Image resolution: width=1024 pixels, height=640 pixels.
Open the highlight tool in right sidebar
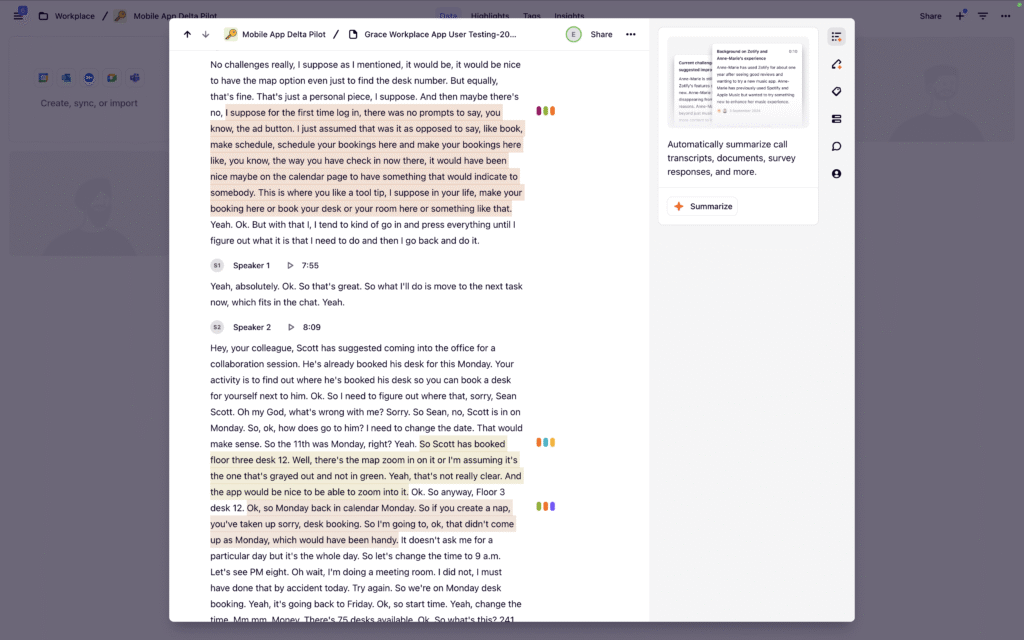[x=836, y=64]
